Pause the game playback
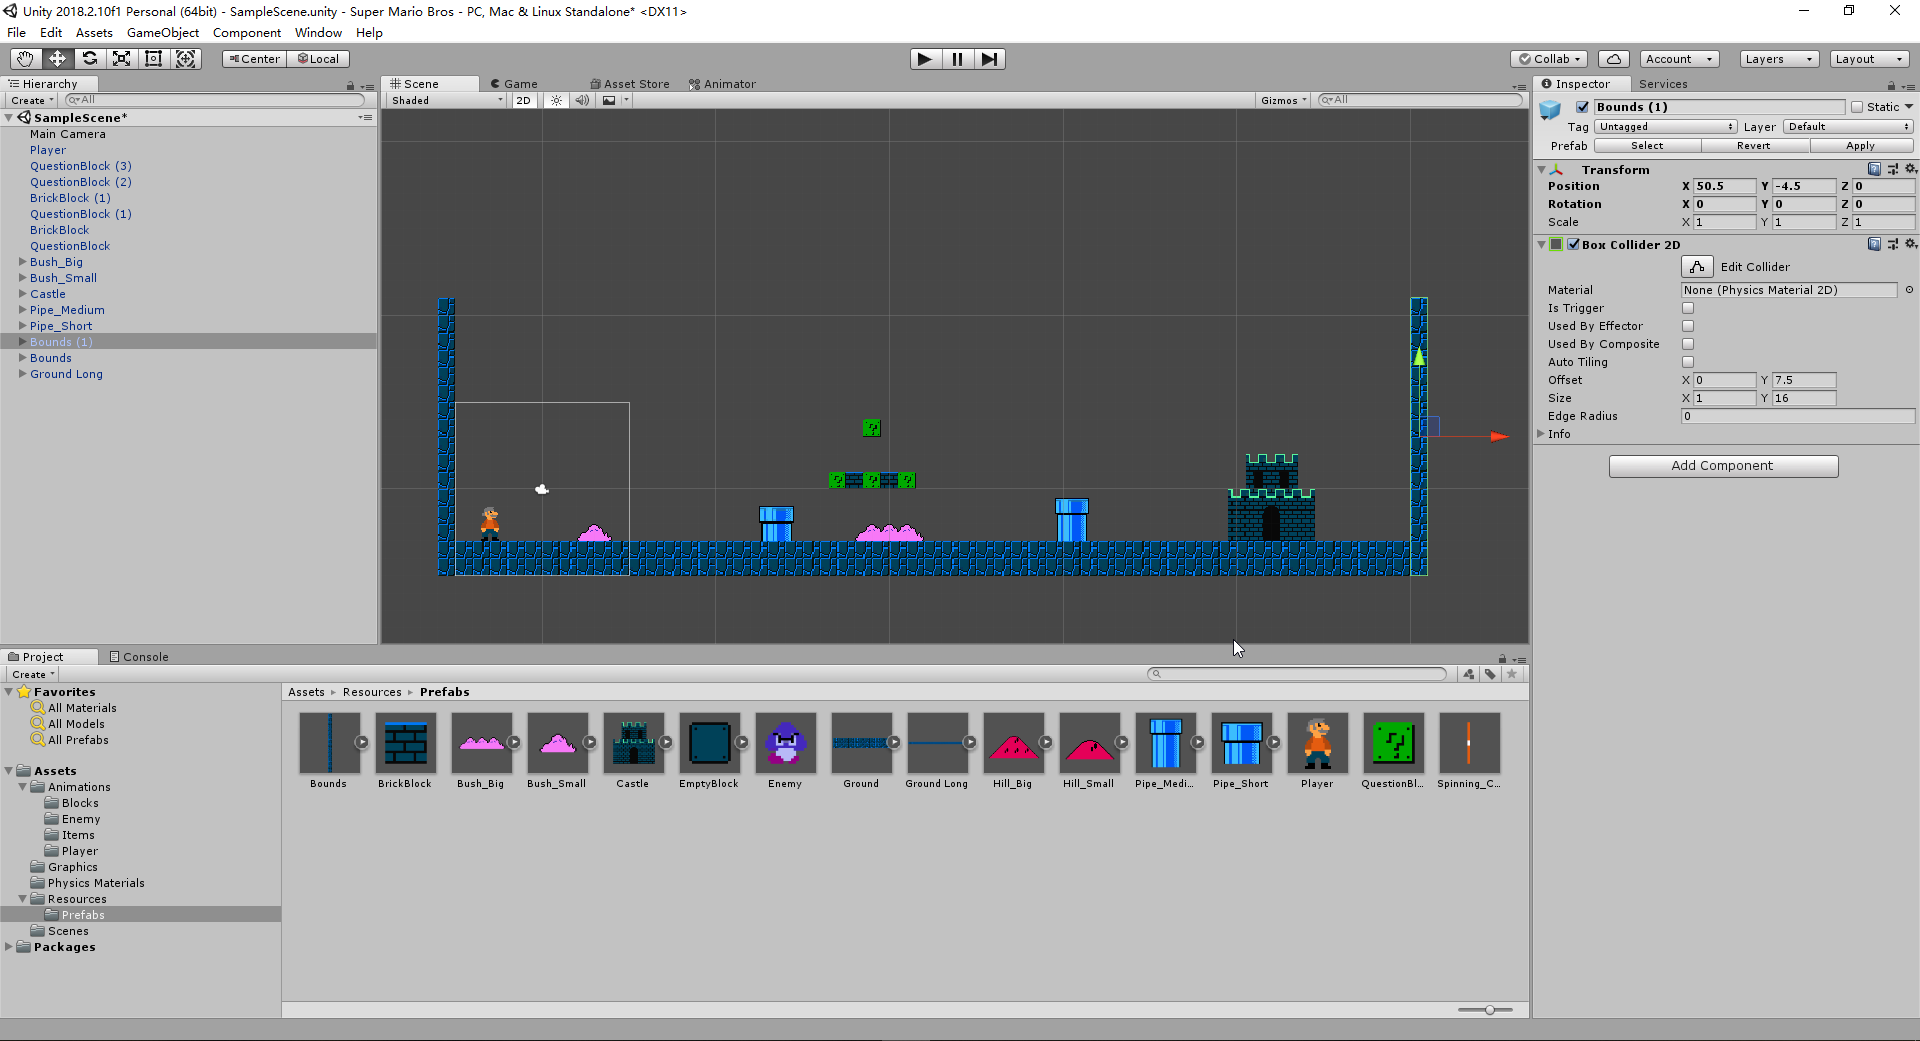Image resolution: width=1920 pixels, height=1041 pixels. pos(957,59)
